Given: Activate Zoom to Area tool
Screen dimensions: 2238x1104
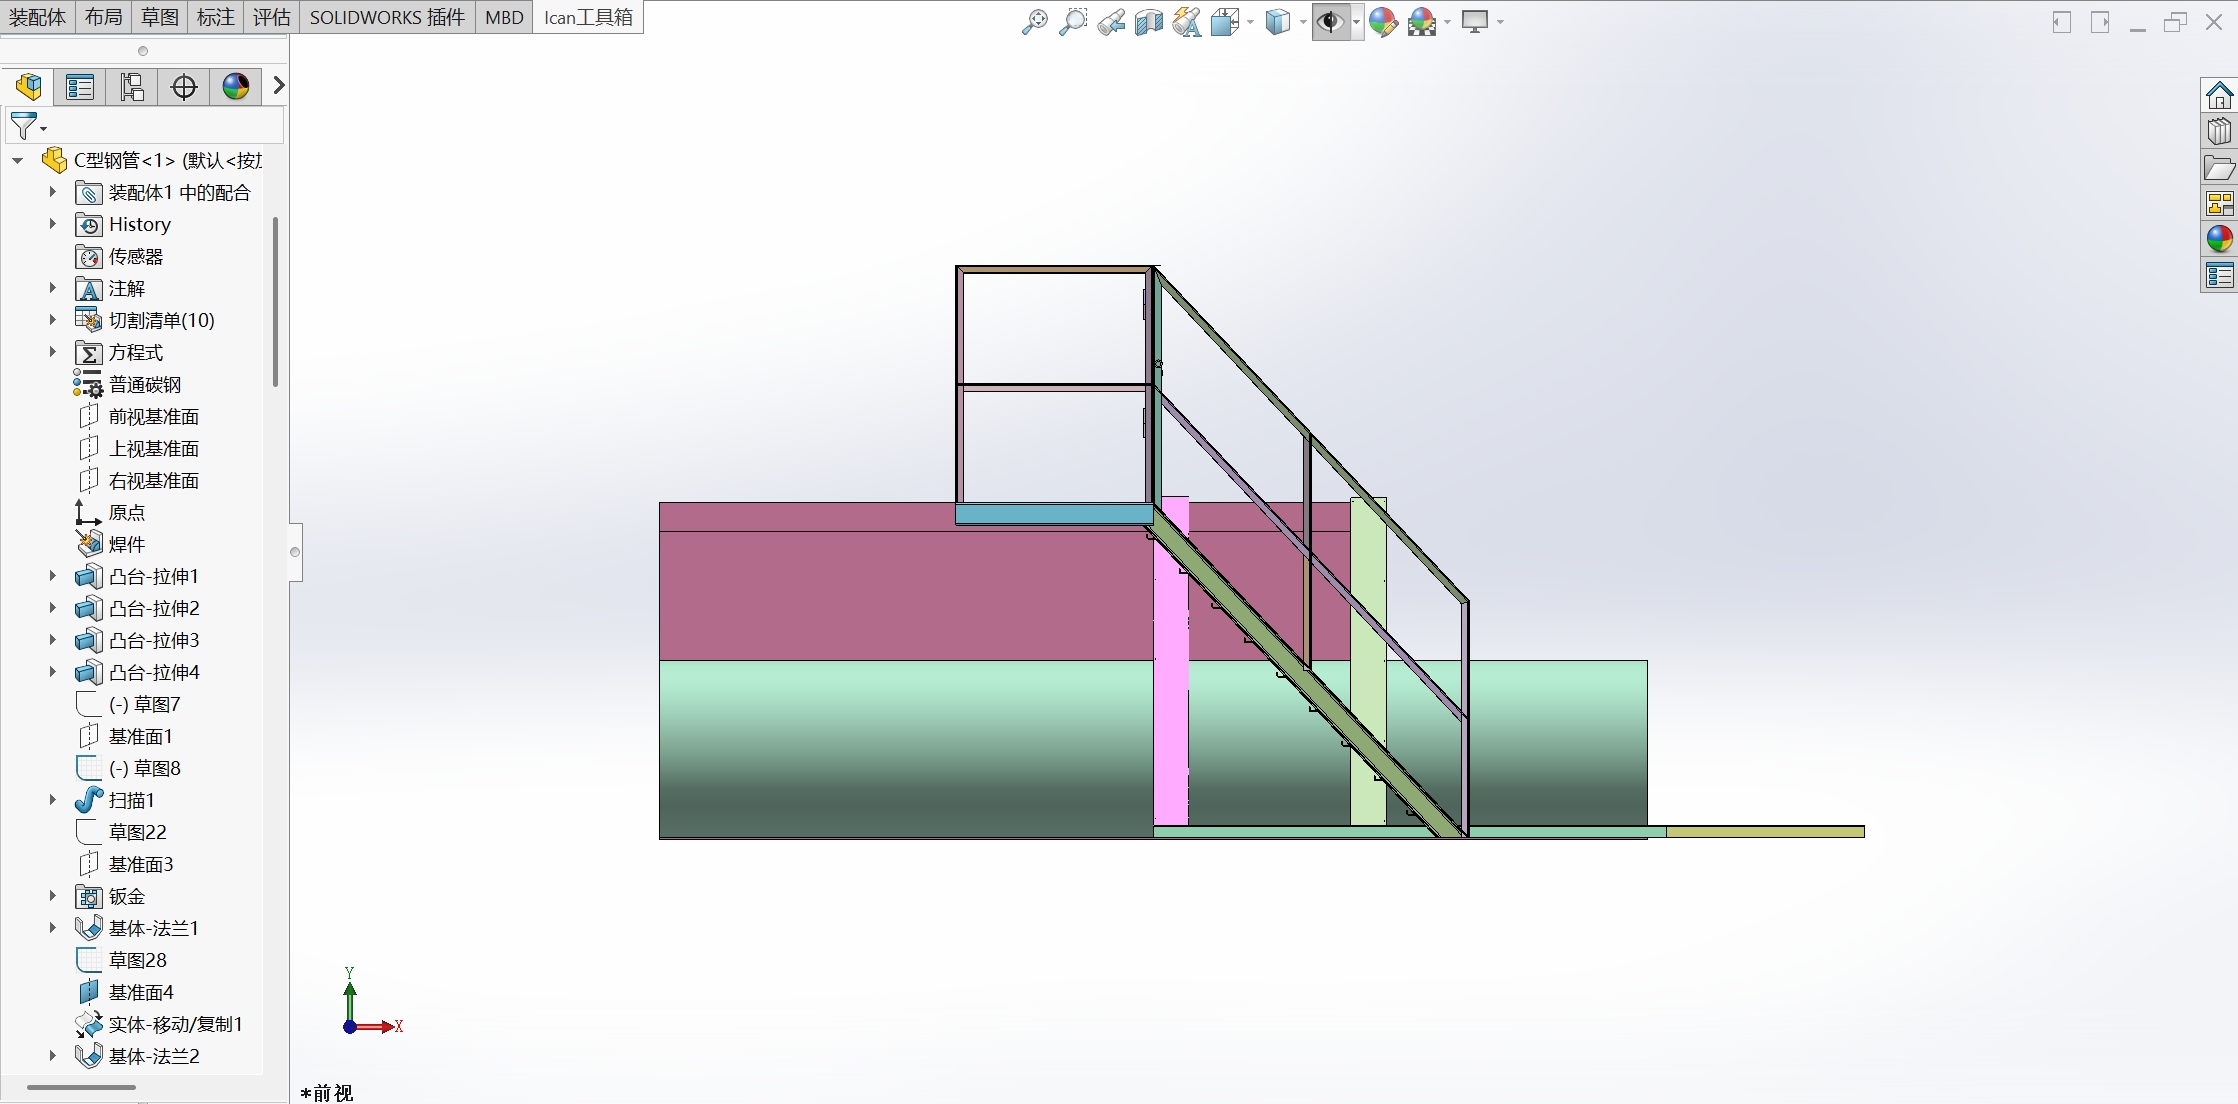Looking at the screenshot, I should pyautogui.click(x=1072, y=22).
